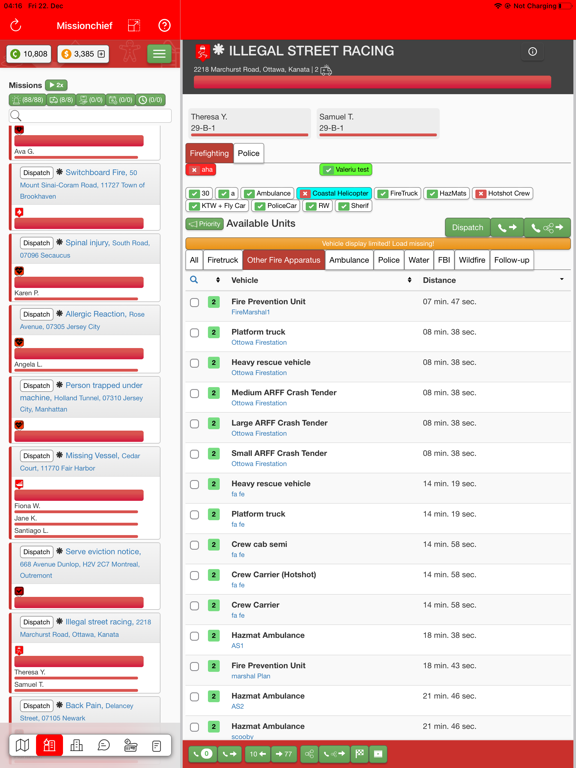Click the alarm, share and next mission button
This screenshot has width=576, height=768.
(547, 228)
